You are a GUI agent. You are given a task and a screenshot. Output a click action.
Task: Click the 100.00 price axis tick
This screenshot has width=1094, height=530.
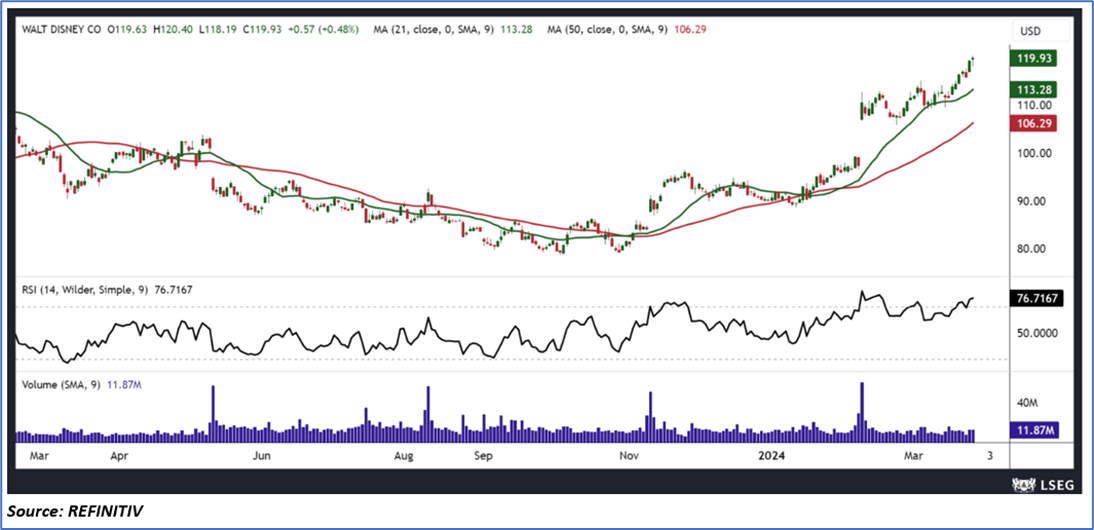(1033, 153)
